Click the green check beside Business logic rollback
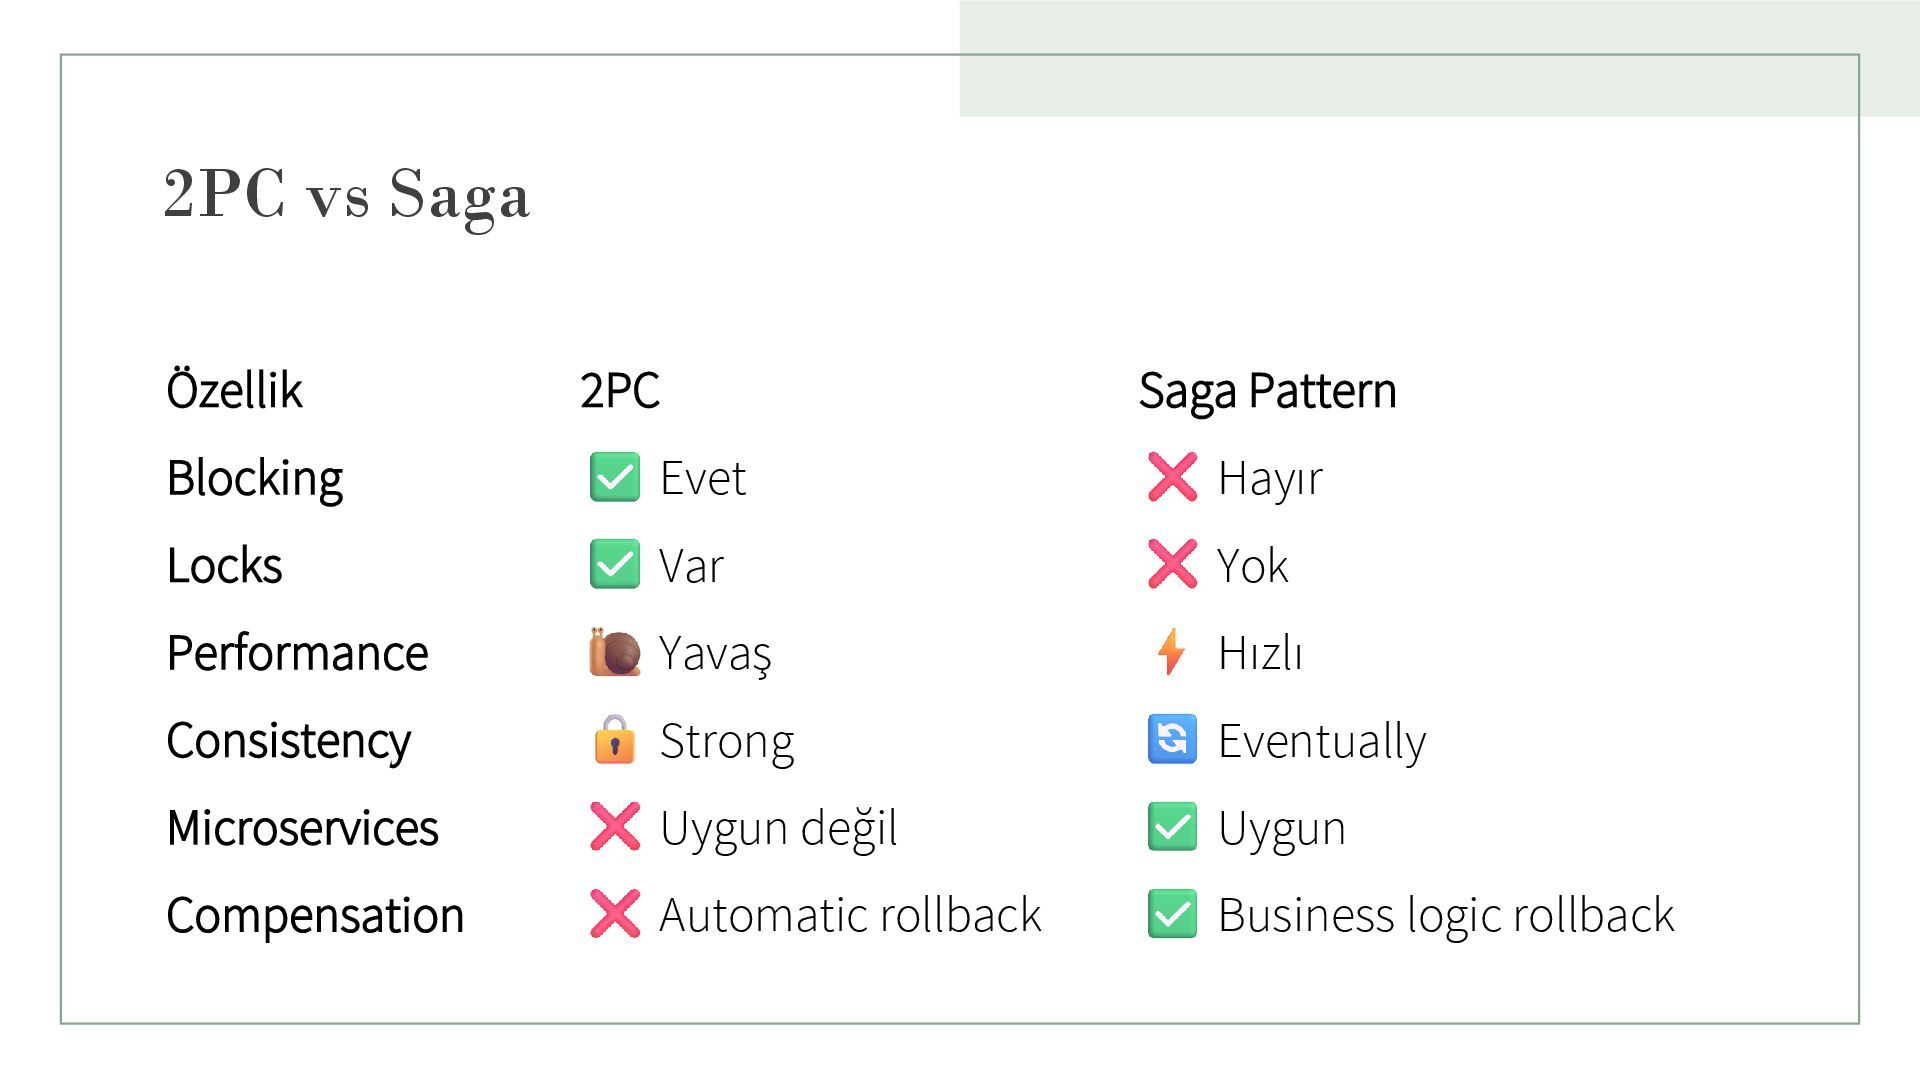1920x1080 pixels. tap(1172, 914)
